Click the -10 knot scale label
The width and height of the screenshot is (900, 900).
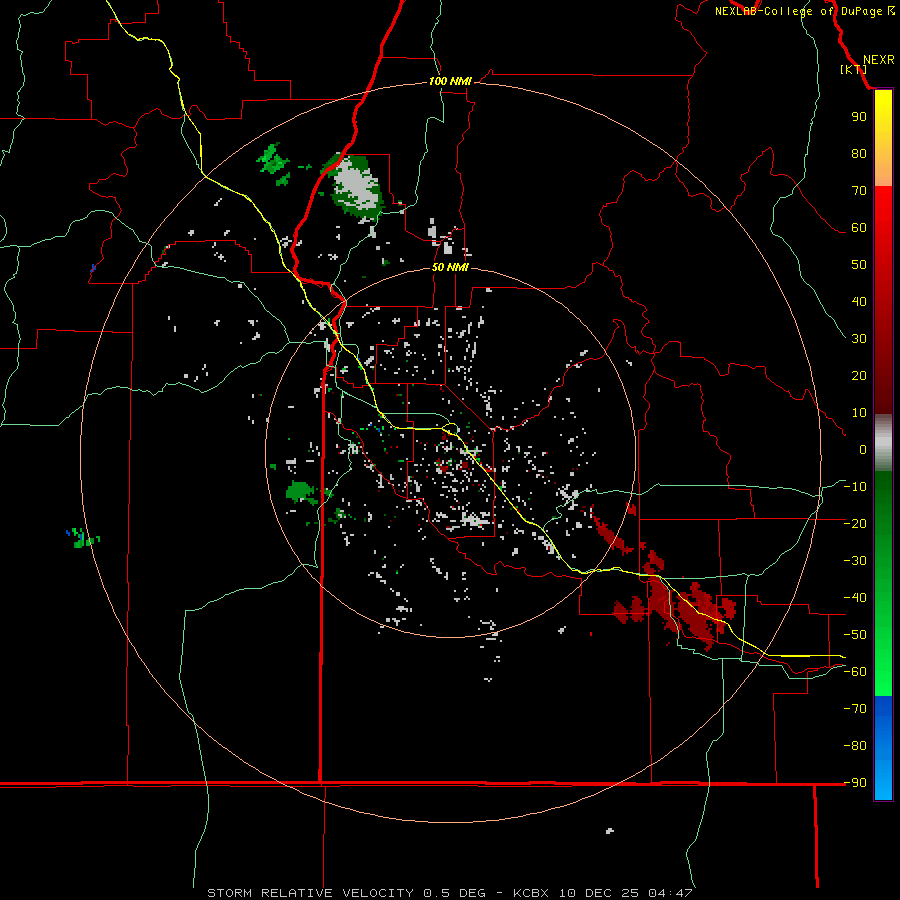(x=855, y=487)
